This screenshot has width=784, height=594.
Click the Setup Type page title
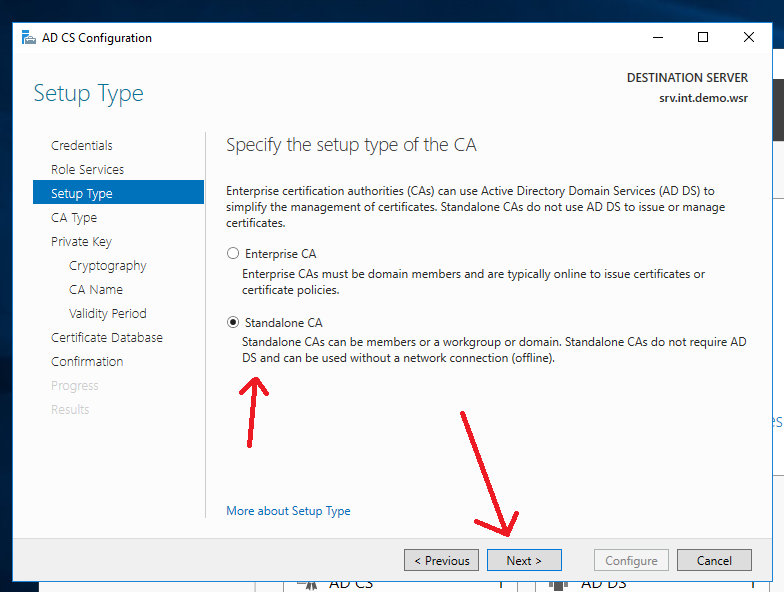(x=88, y=94)
